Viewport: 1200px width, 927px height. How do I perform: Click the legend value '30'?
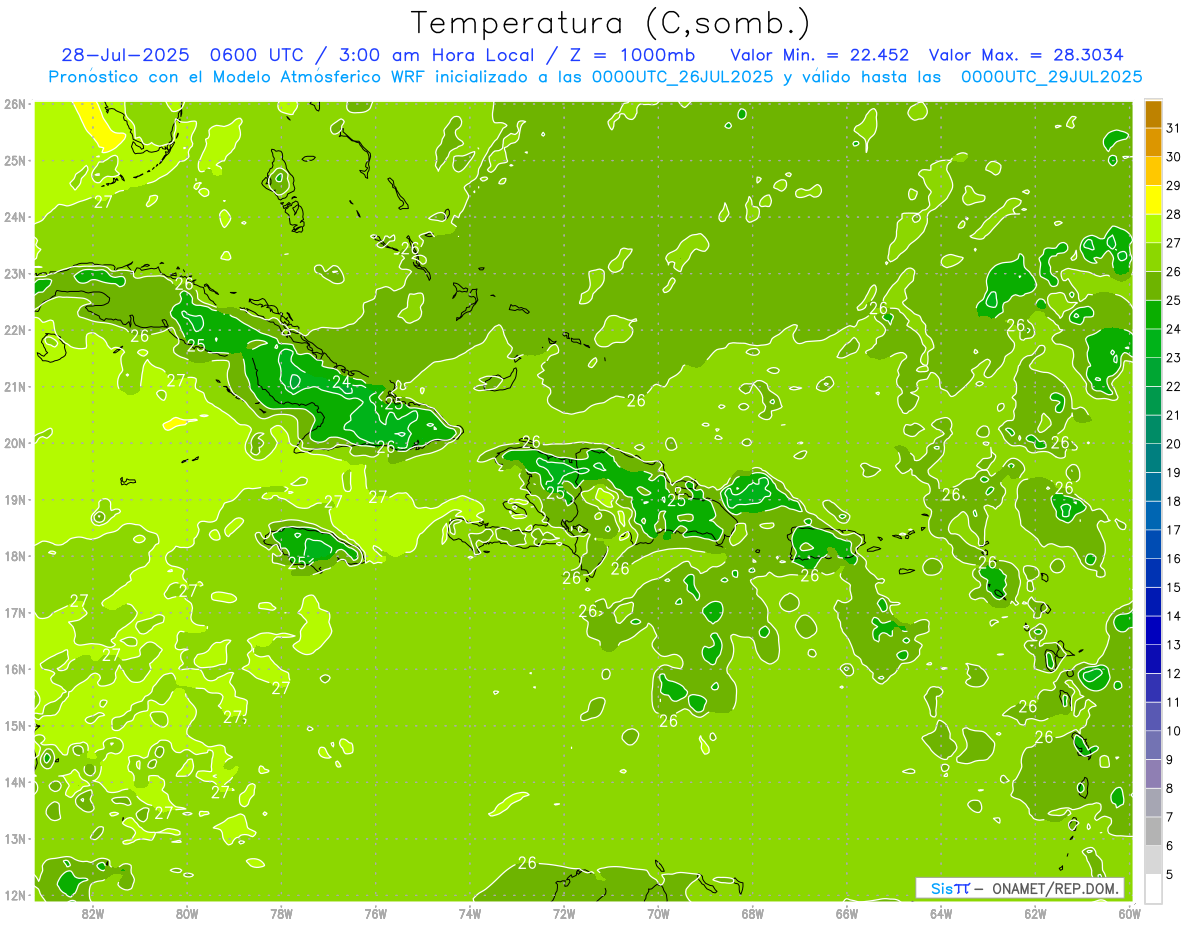(1174, 157)
